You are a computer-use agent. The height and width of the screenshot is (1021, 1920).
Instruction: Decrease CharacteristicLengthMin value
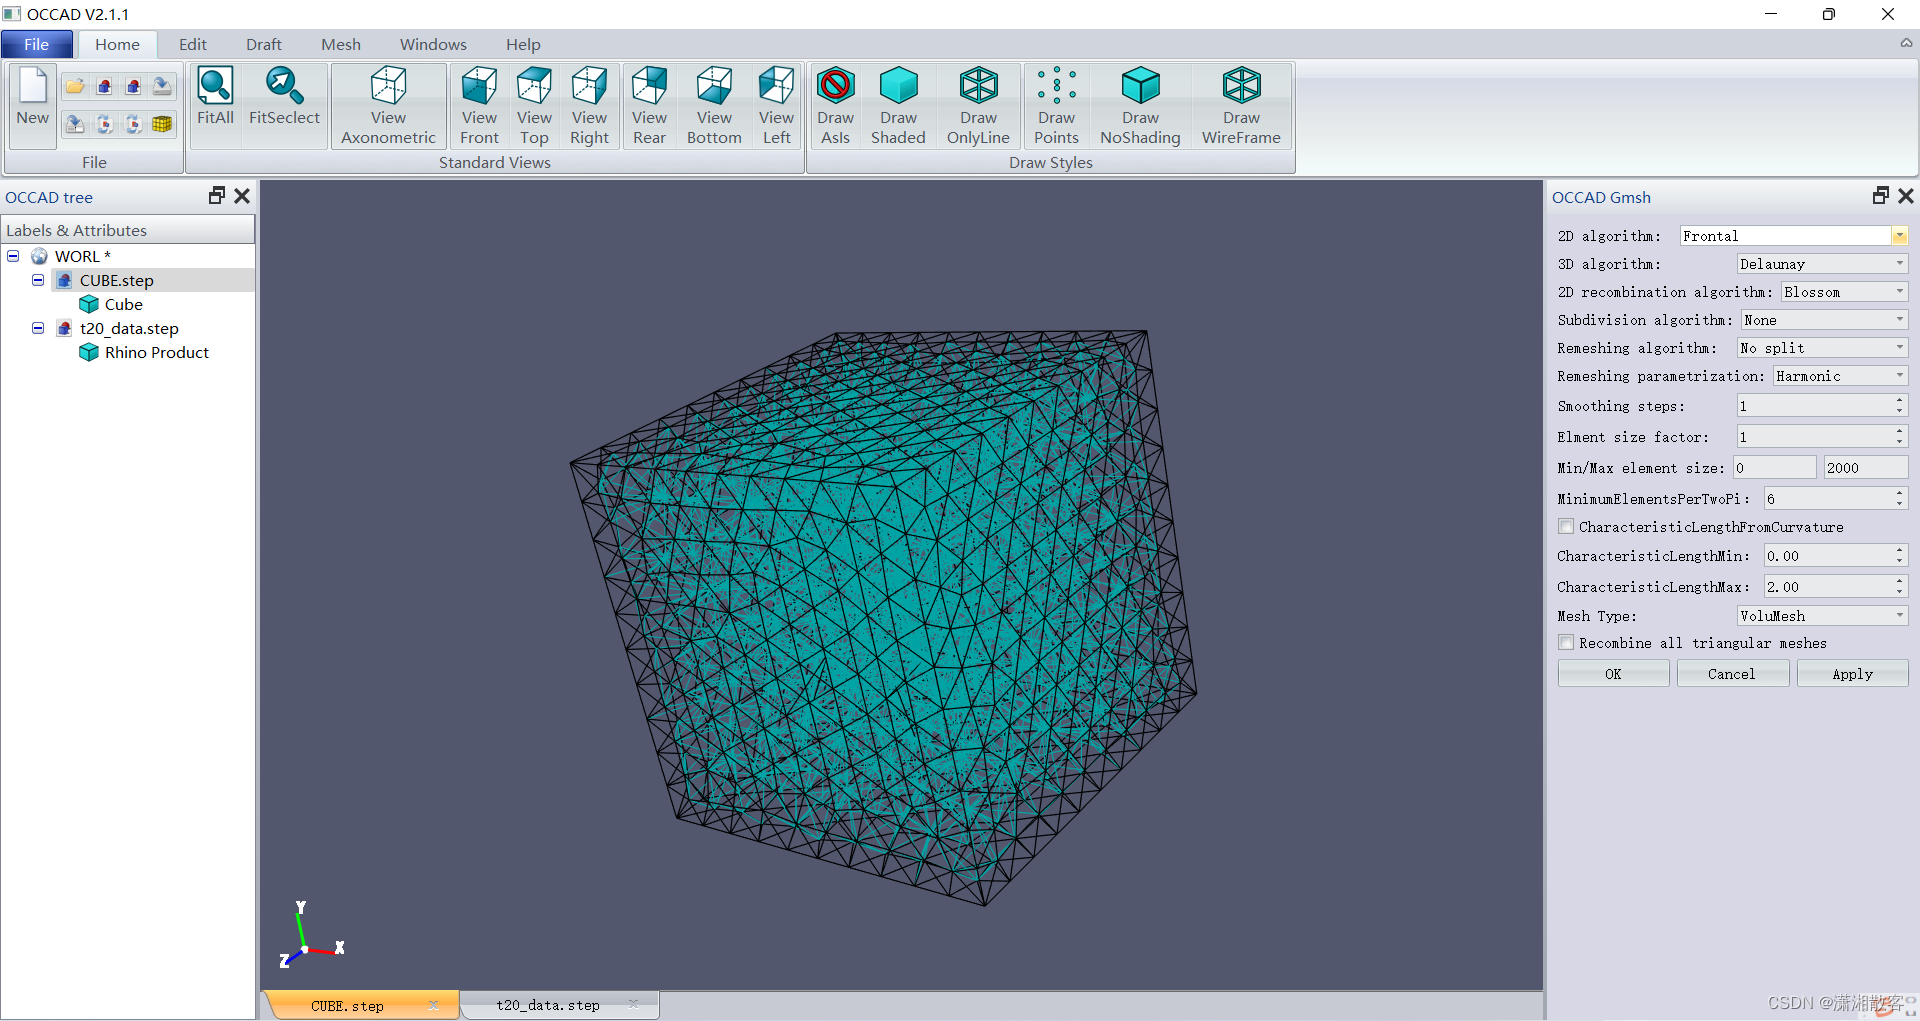pos(1899,561)
